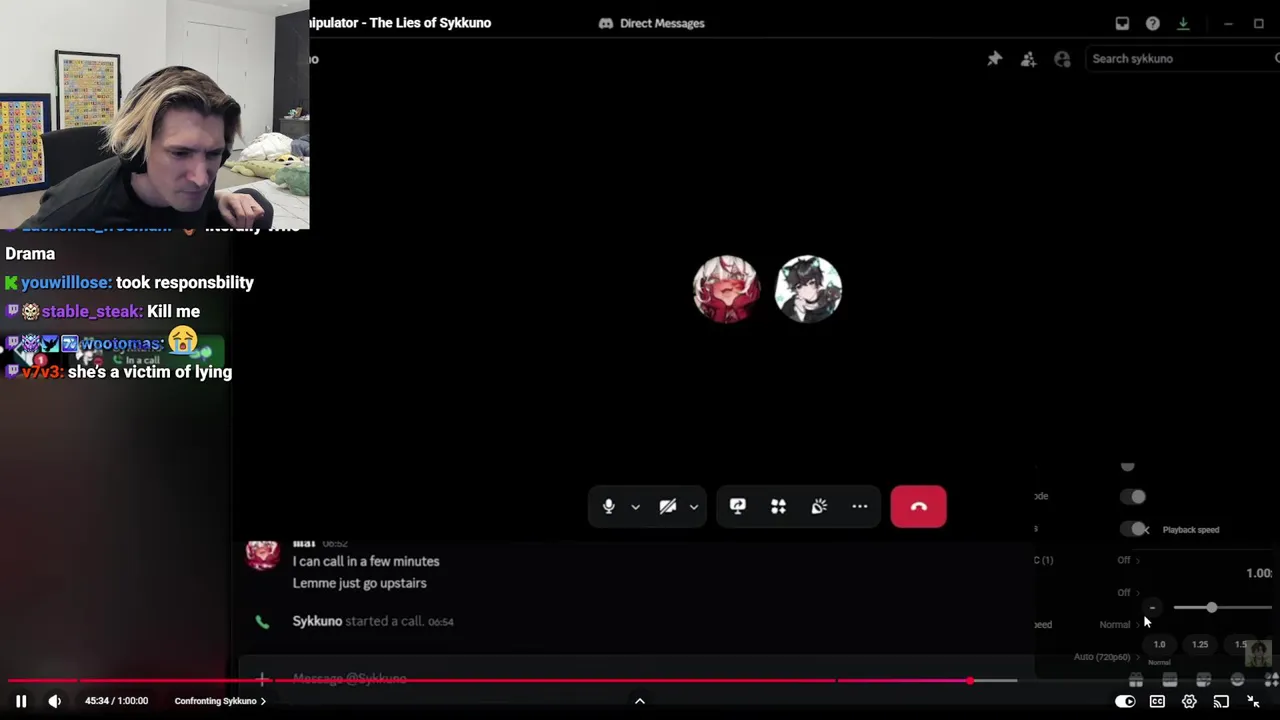
Task: Toggle autoplay switch in player bar
Action: pyautogui.click(x=1125, y=701)
